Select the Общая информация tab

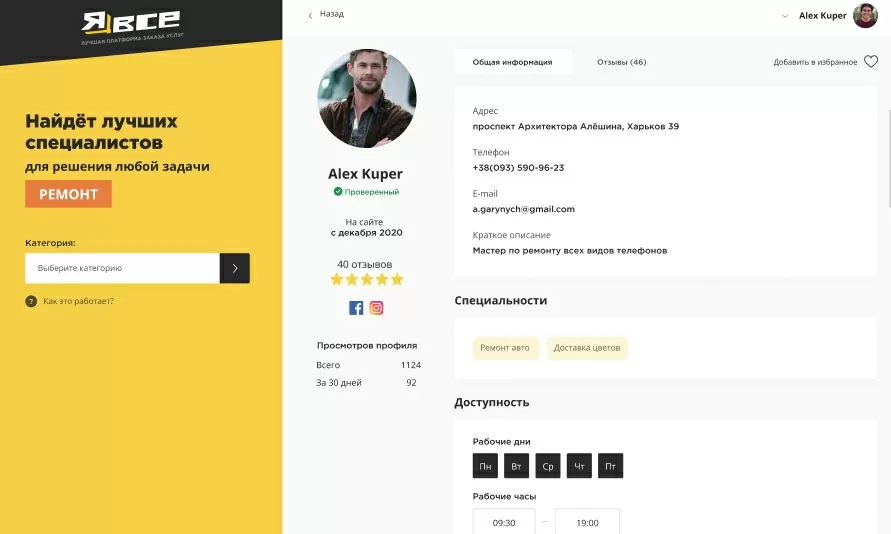tap(513, 62)
